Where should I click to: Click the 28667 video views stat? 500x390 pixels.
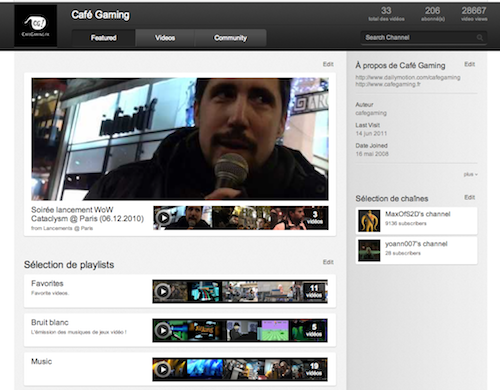(474, 14)
